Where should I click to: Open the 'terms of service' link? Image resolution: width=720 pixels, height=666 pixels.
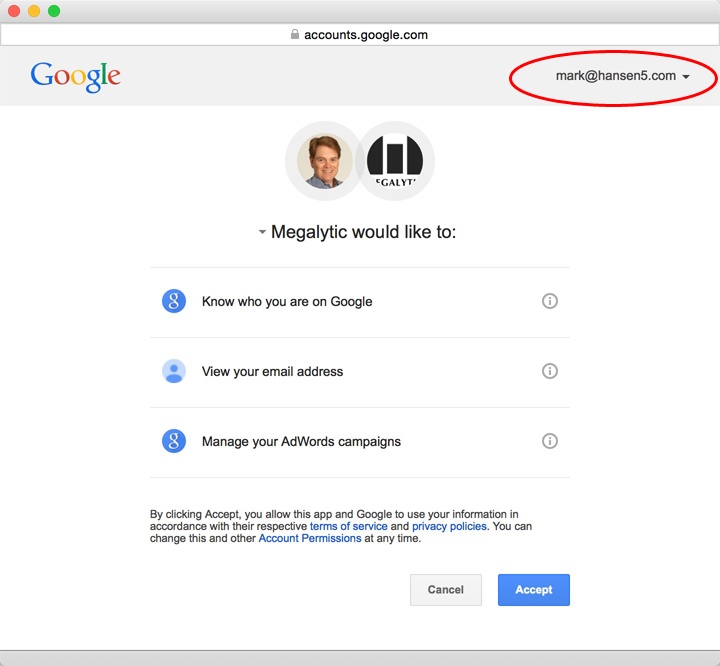(349, 526)
